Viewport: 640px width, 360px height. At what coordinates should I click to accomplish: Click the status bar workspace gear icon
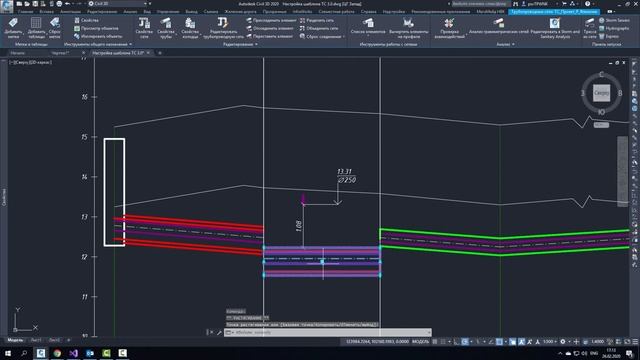point(563,342)
